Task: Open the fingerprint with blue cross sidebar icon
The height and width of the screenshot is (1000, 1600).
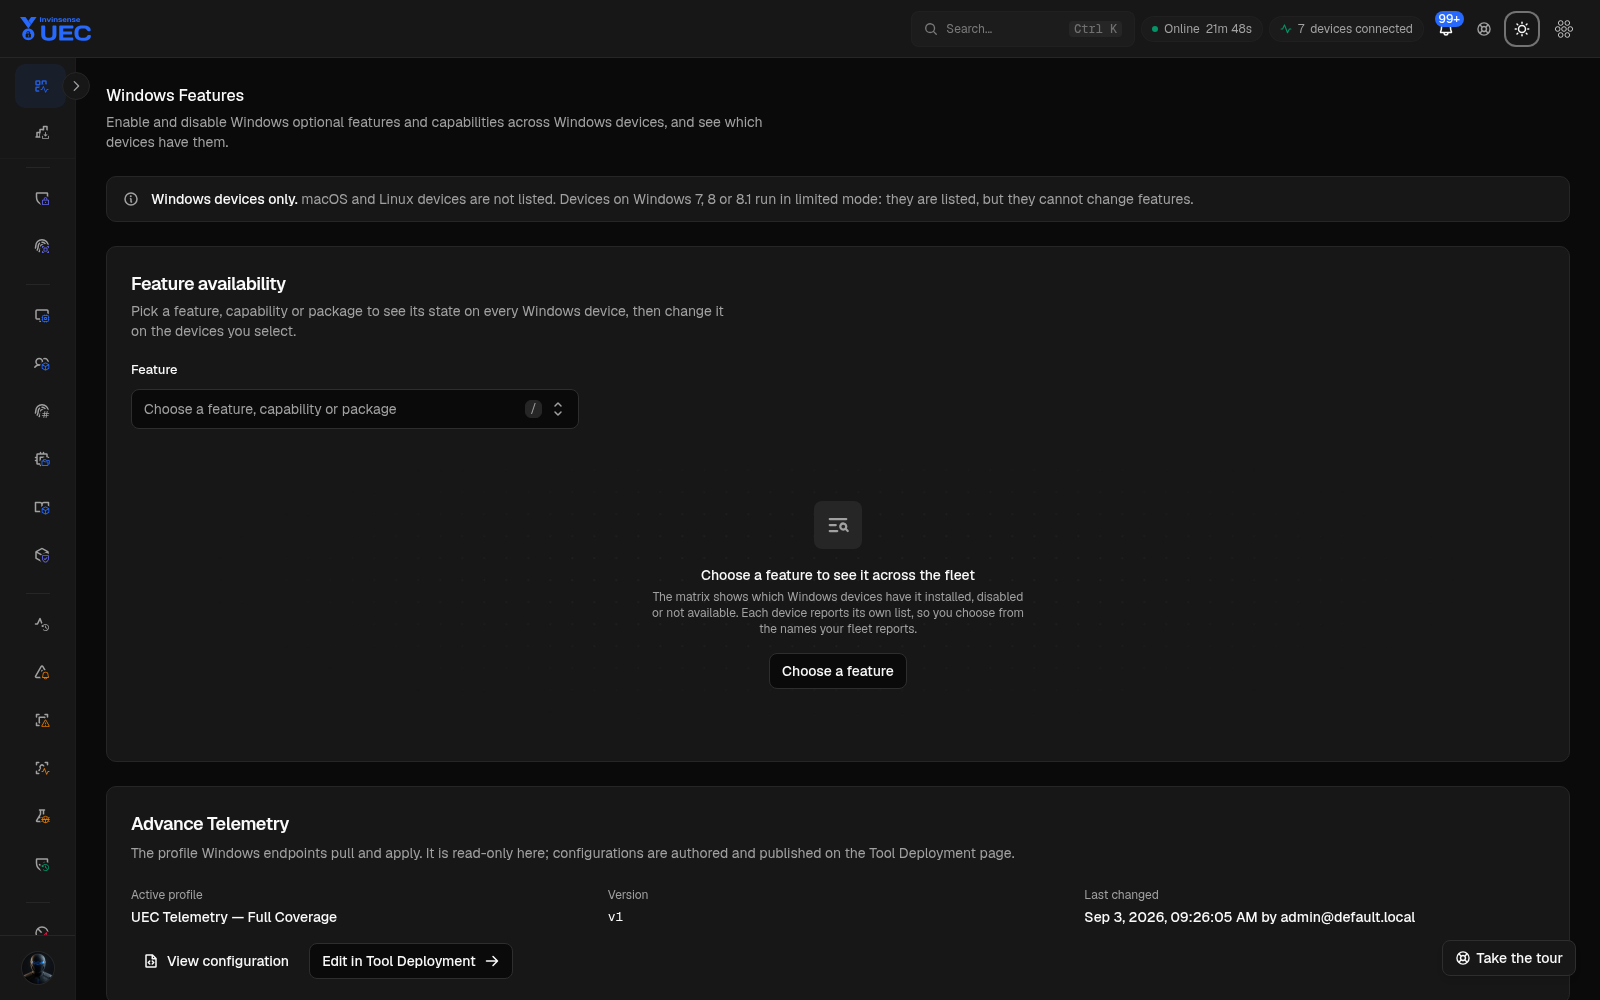Action: click(41, 246)
